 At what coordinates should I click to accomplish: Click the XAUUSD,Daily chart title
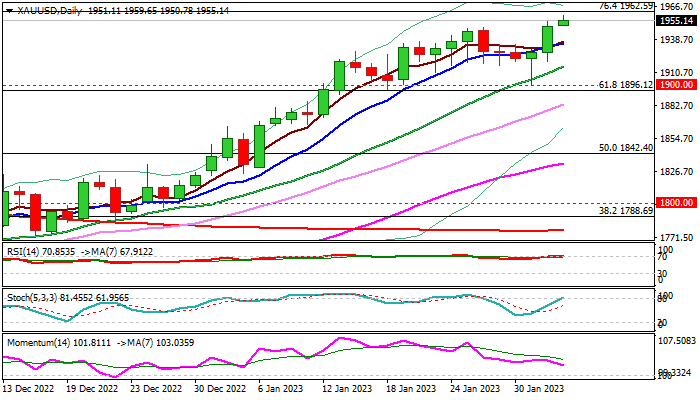click(x=49, y=11)
